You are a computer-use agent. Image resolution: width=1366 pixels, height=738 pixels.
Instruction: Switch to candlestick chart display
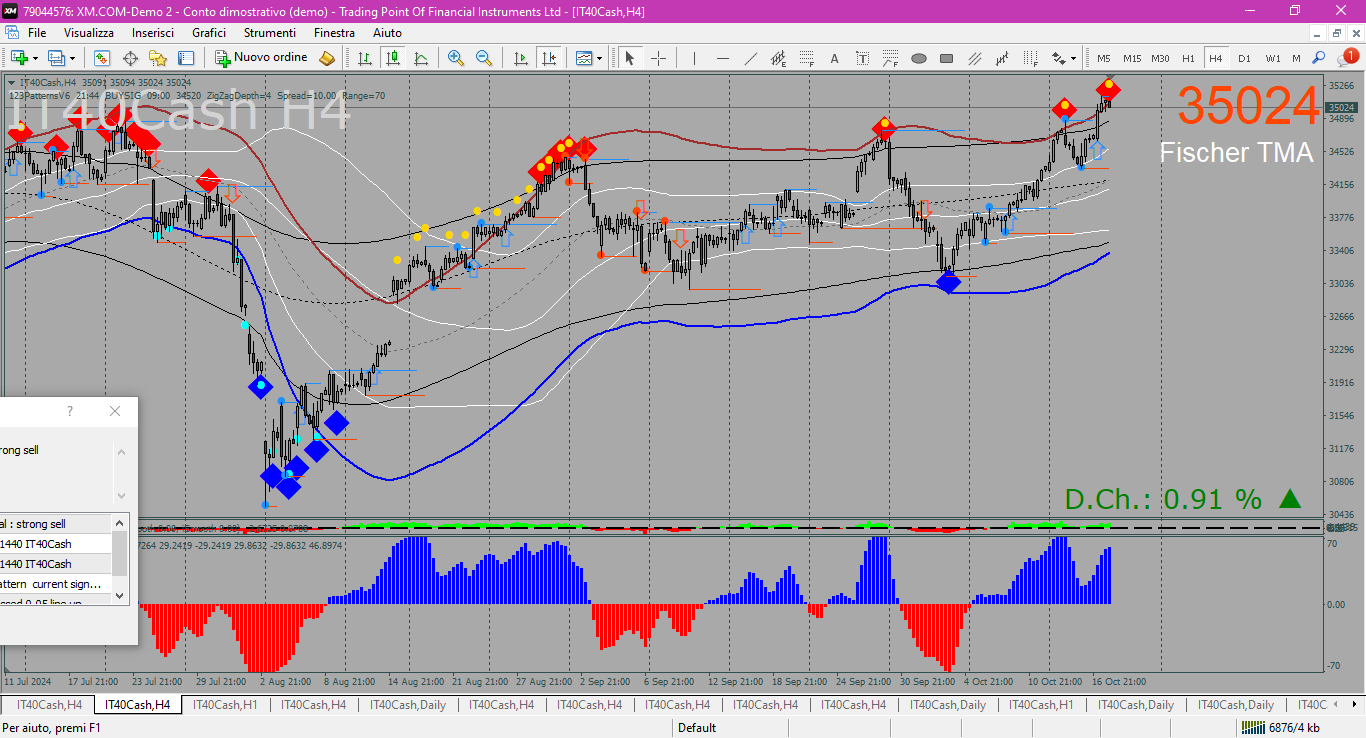click(x=393, y=58)
